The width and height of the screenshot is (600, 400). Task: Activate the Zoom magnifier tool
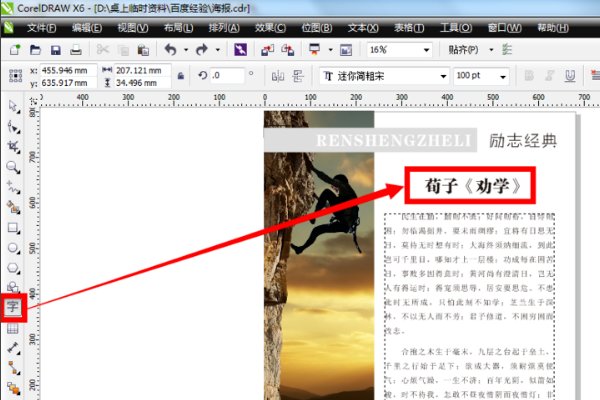click(x=14, y=167)
